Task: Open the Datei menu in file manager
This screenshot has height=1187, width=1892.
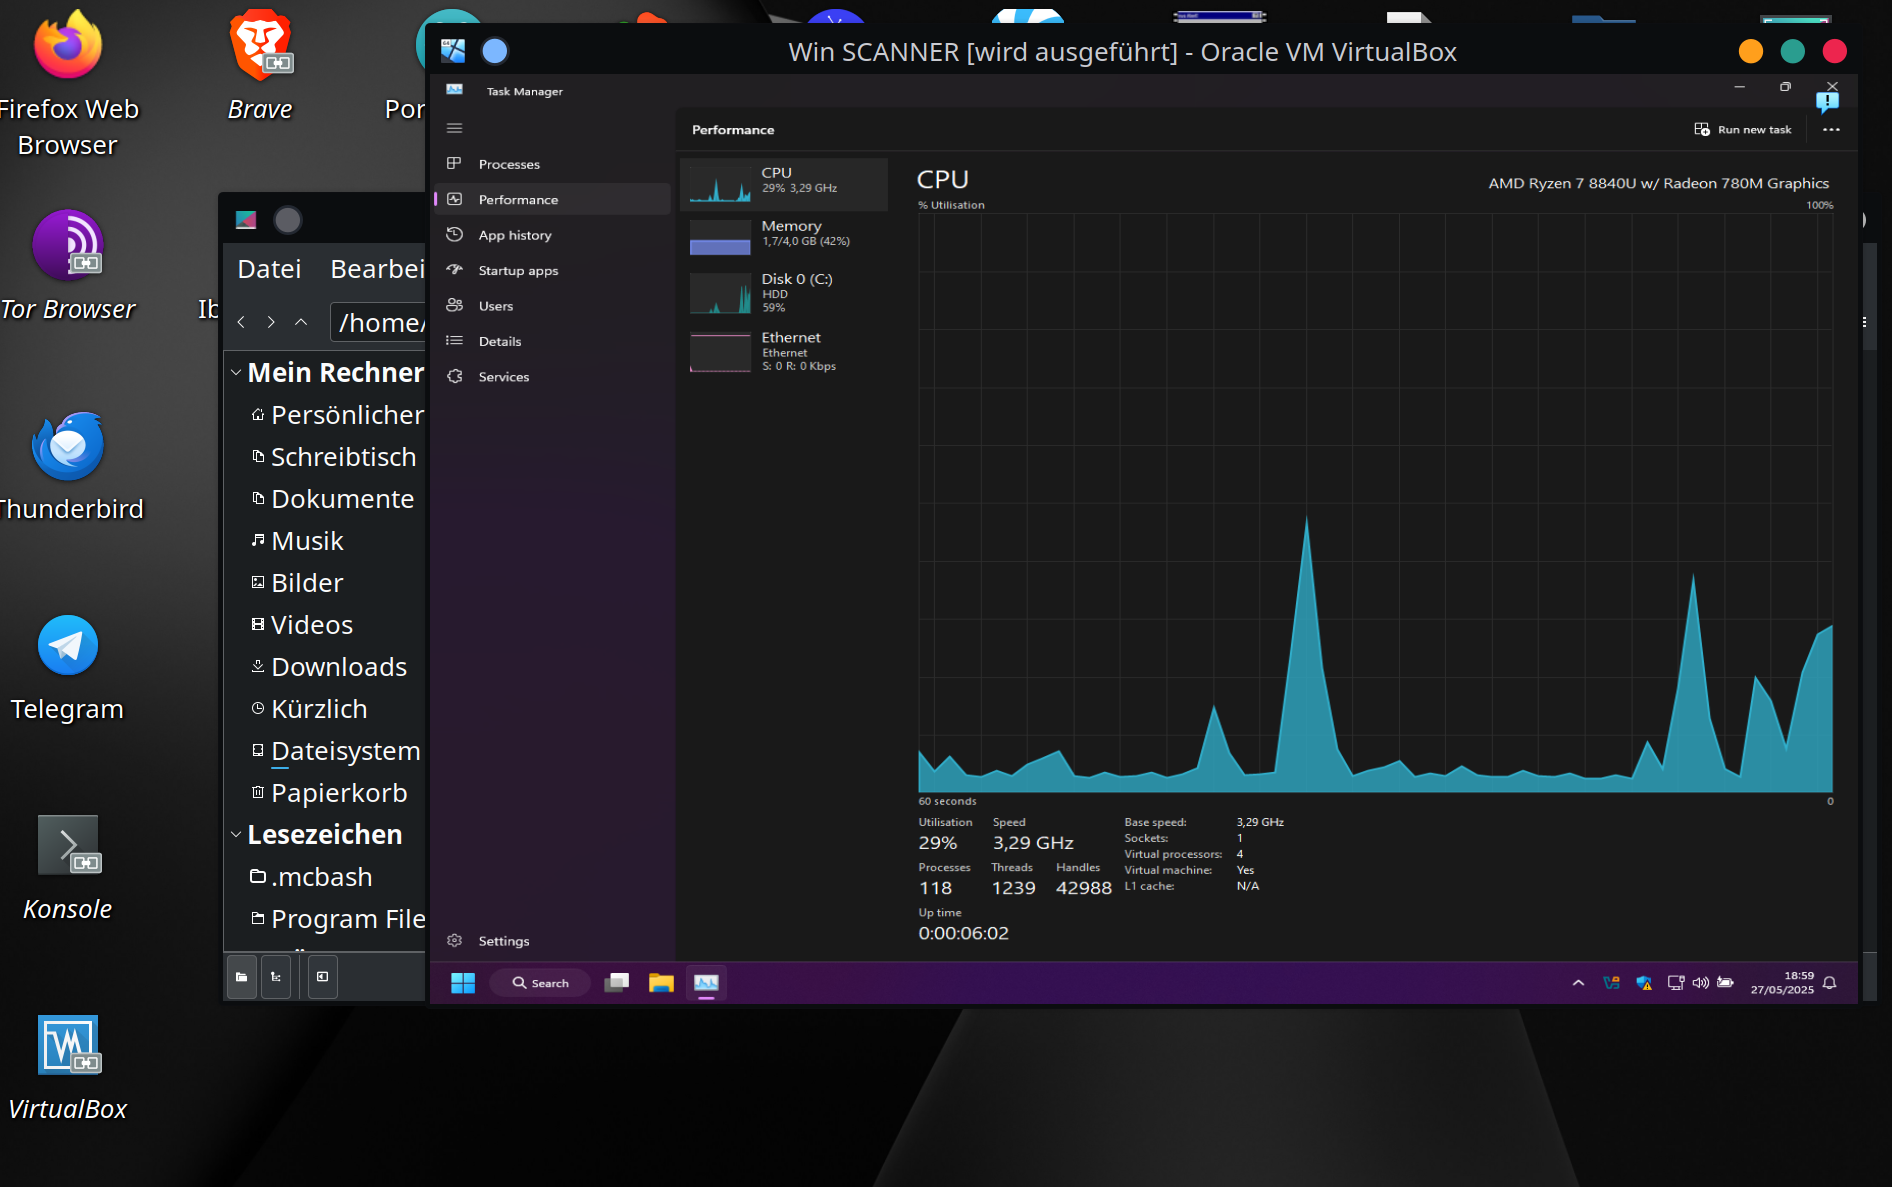Action: [269, 269]
